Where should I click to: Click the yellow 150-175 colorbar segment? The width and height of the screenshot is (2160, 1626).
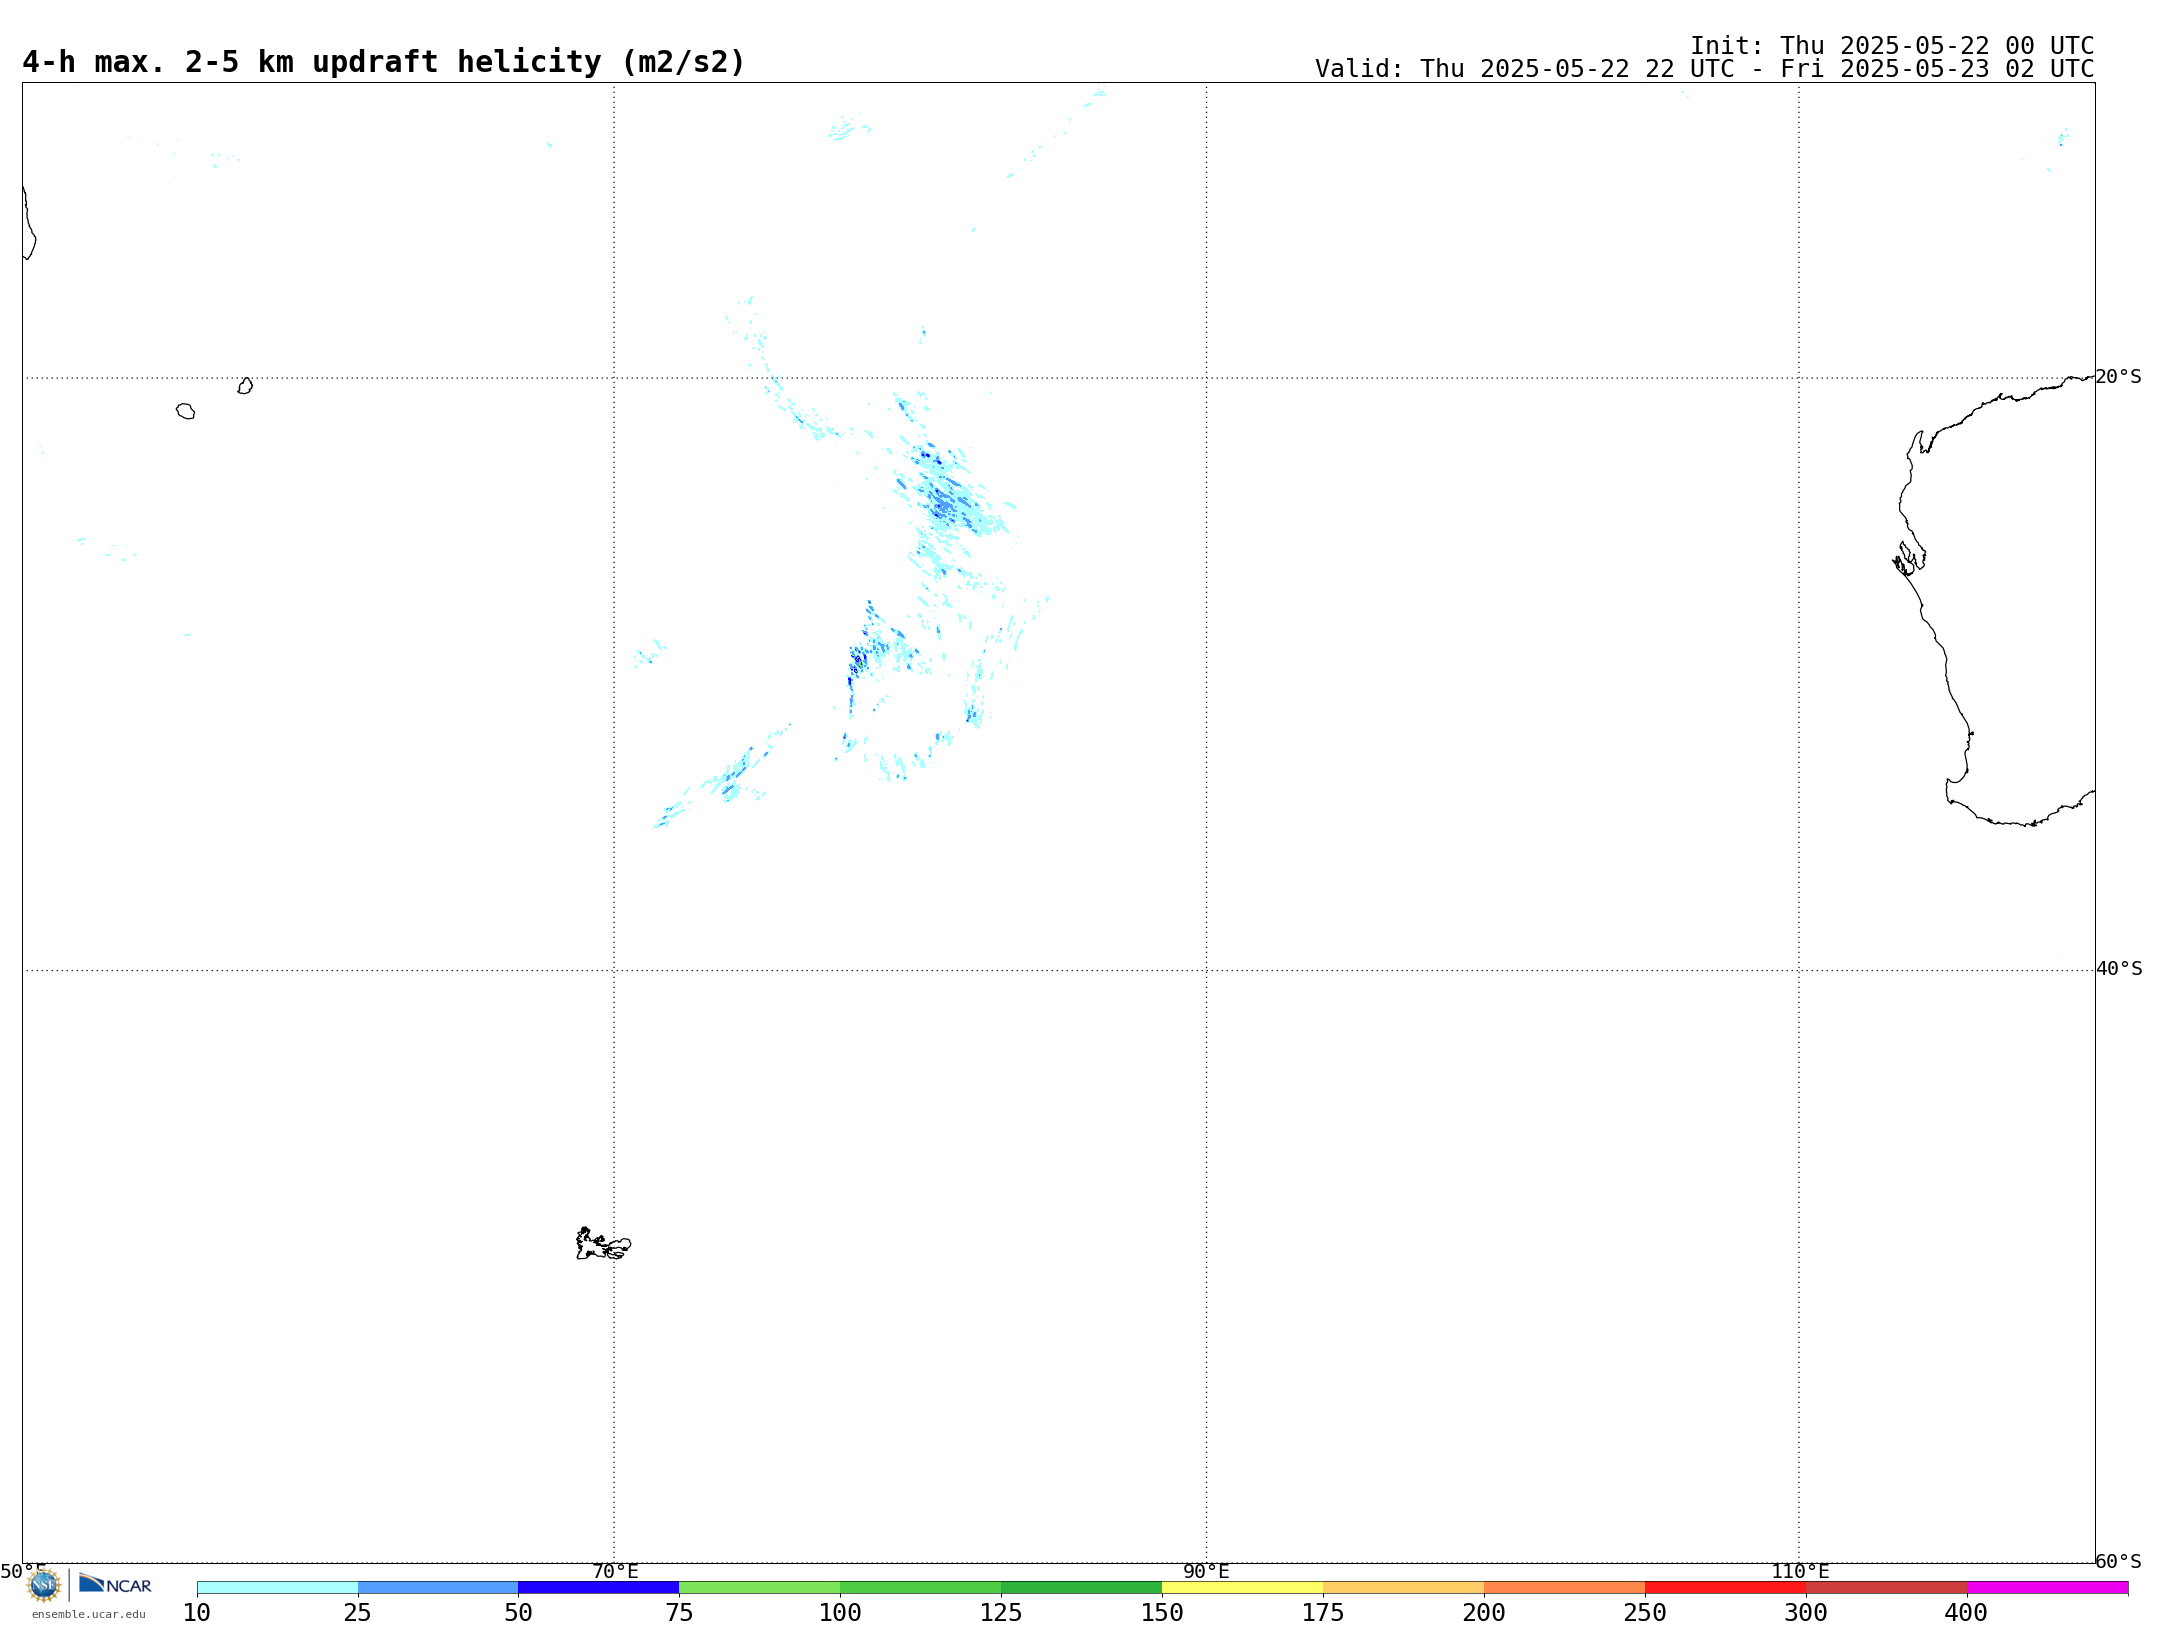(x=1242, y=1587)
